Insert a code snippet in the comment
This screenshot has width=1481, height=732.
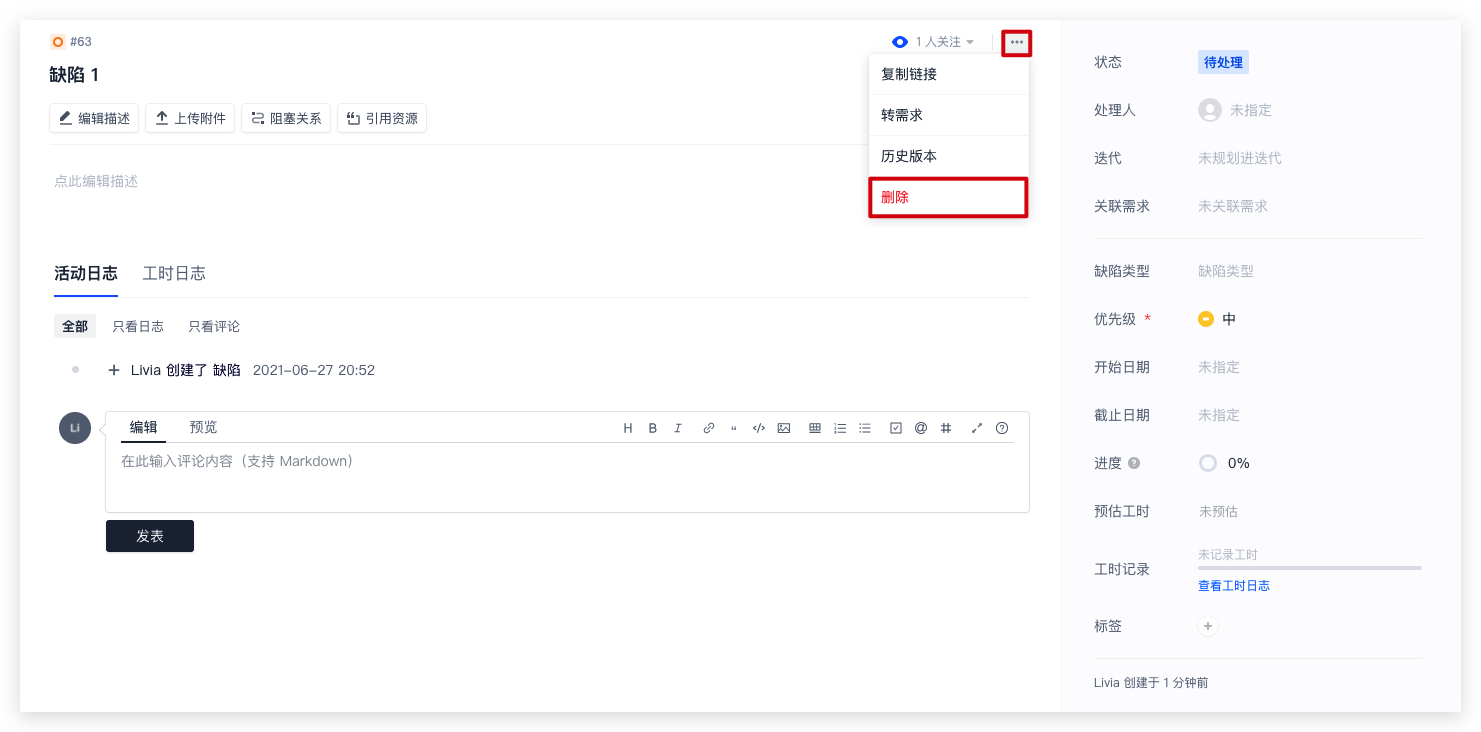pos(759,428)
